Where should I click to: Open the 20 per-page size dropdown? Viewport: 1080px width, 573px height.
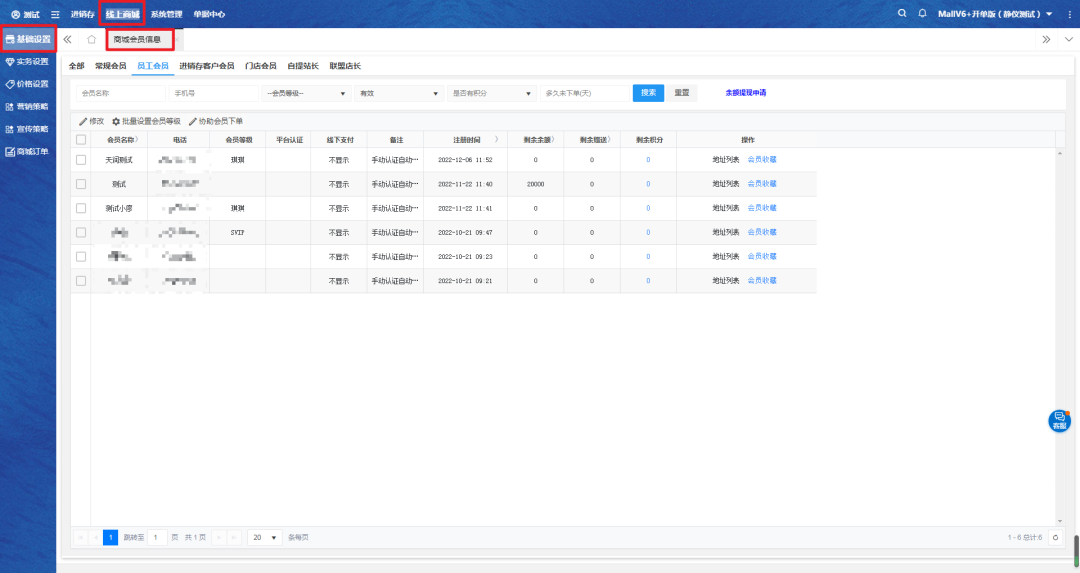click(265, 537)
